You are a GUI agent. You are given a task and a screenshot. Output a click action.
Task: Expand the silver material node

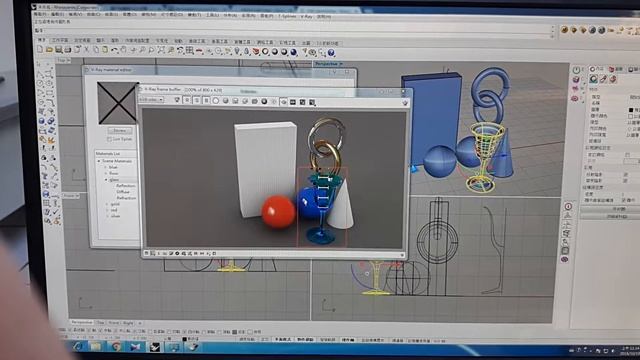[x=108, y=216]
